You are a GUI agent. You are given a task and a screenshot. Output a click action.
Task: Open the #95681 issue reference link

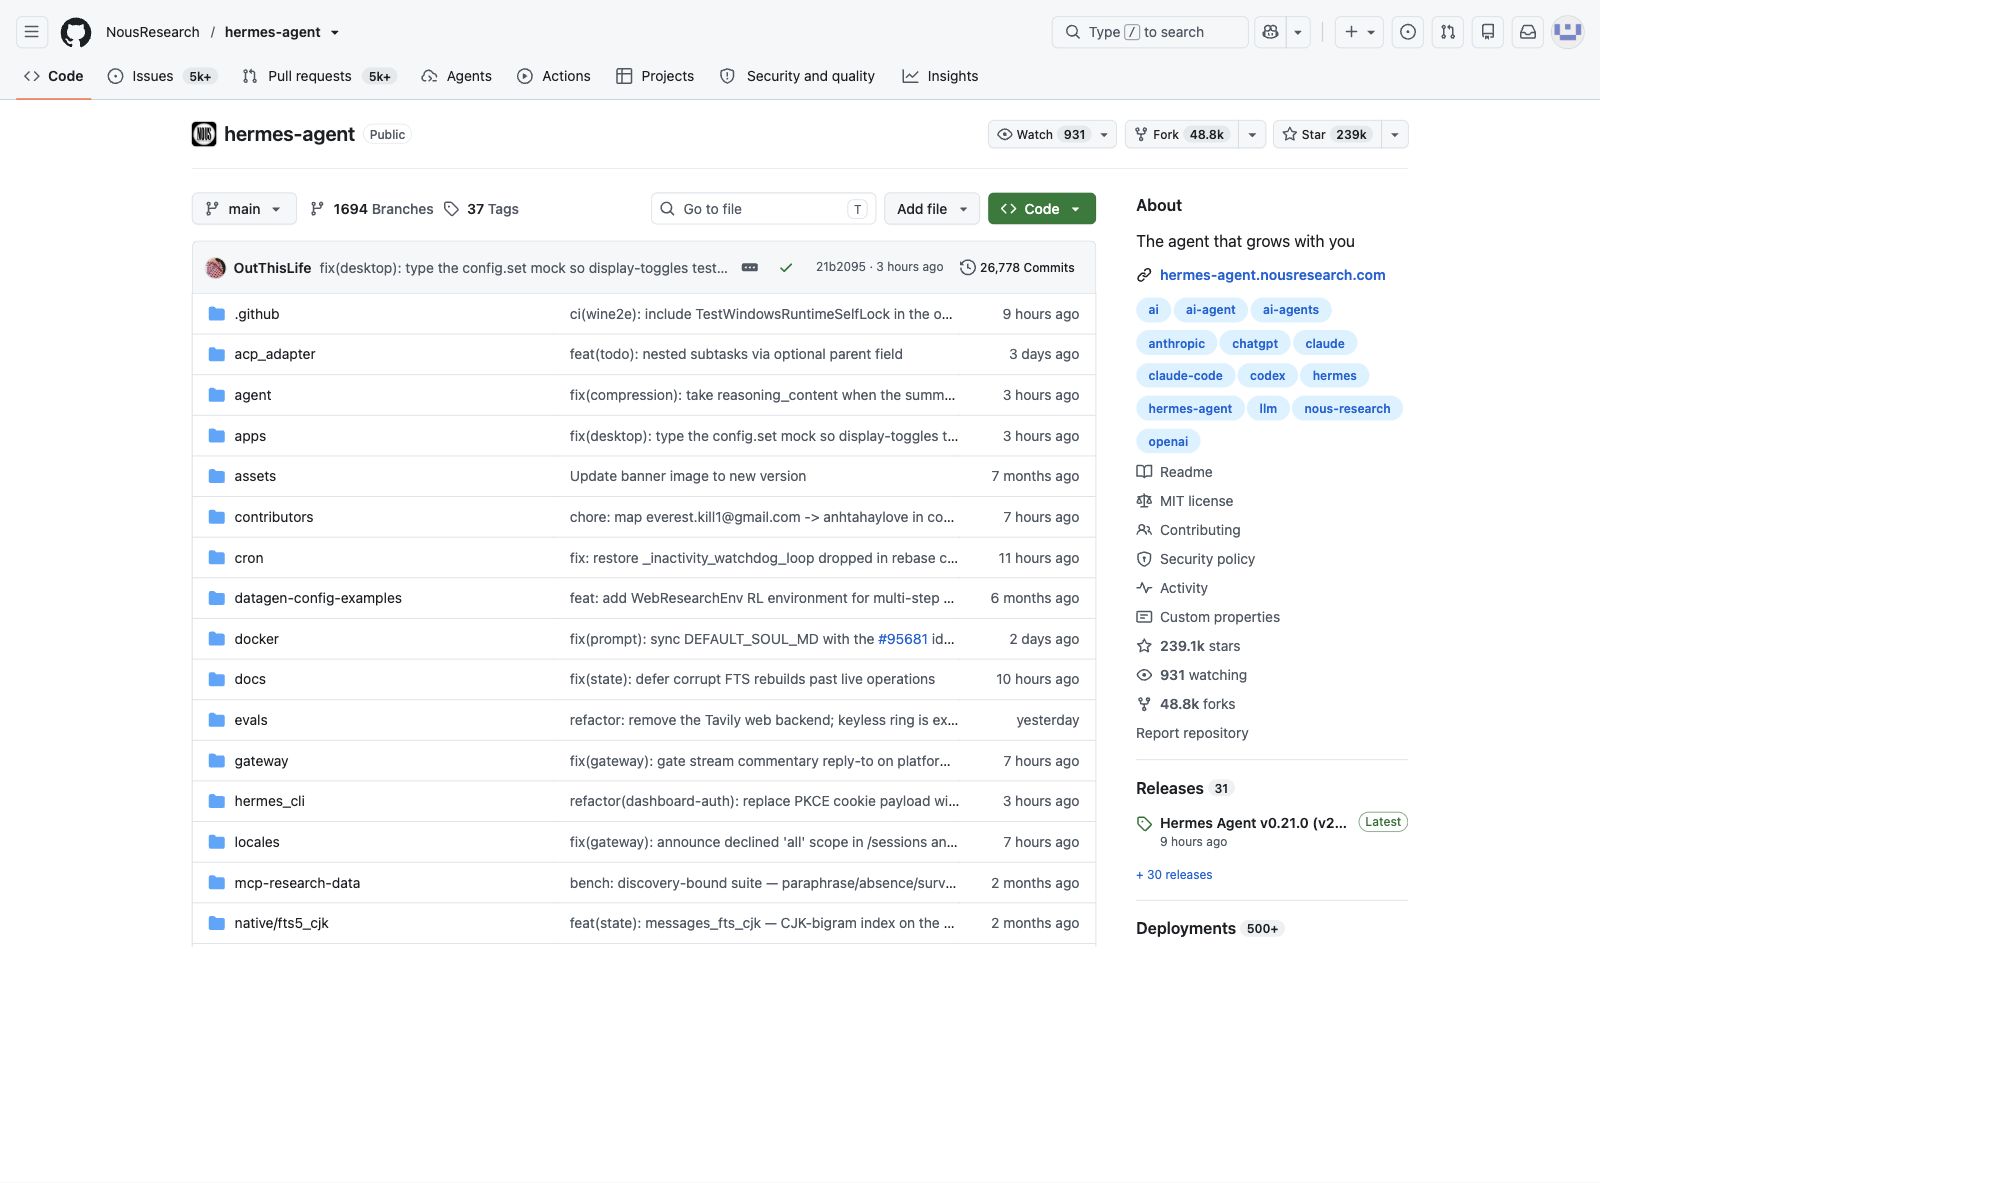(903, 639)
